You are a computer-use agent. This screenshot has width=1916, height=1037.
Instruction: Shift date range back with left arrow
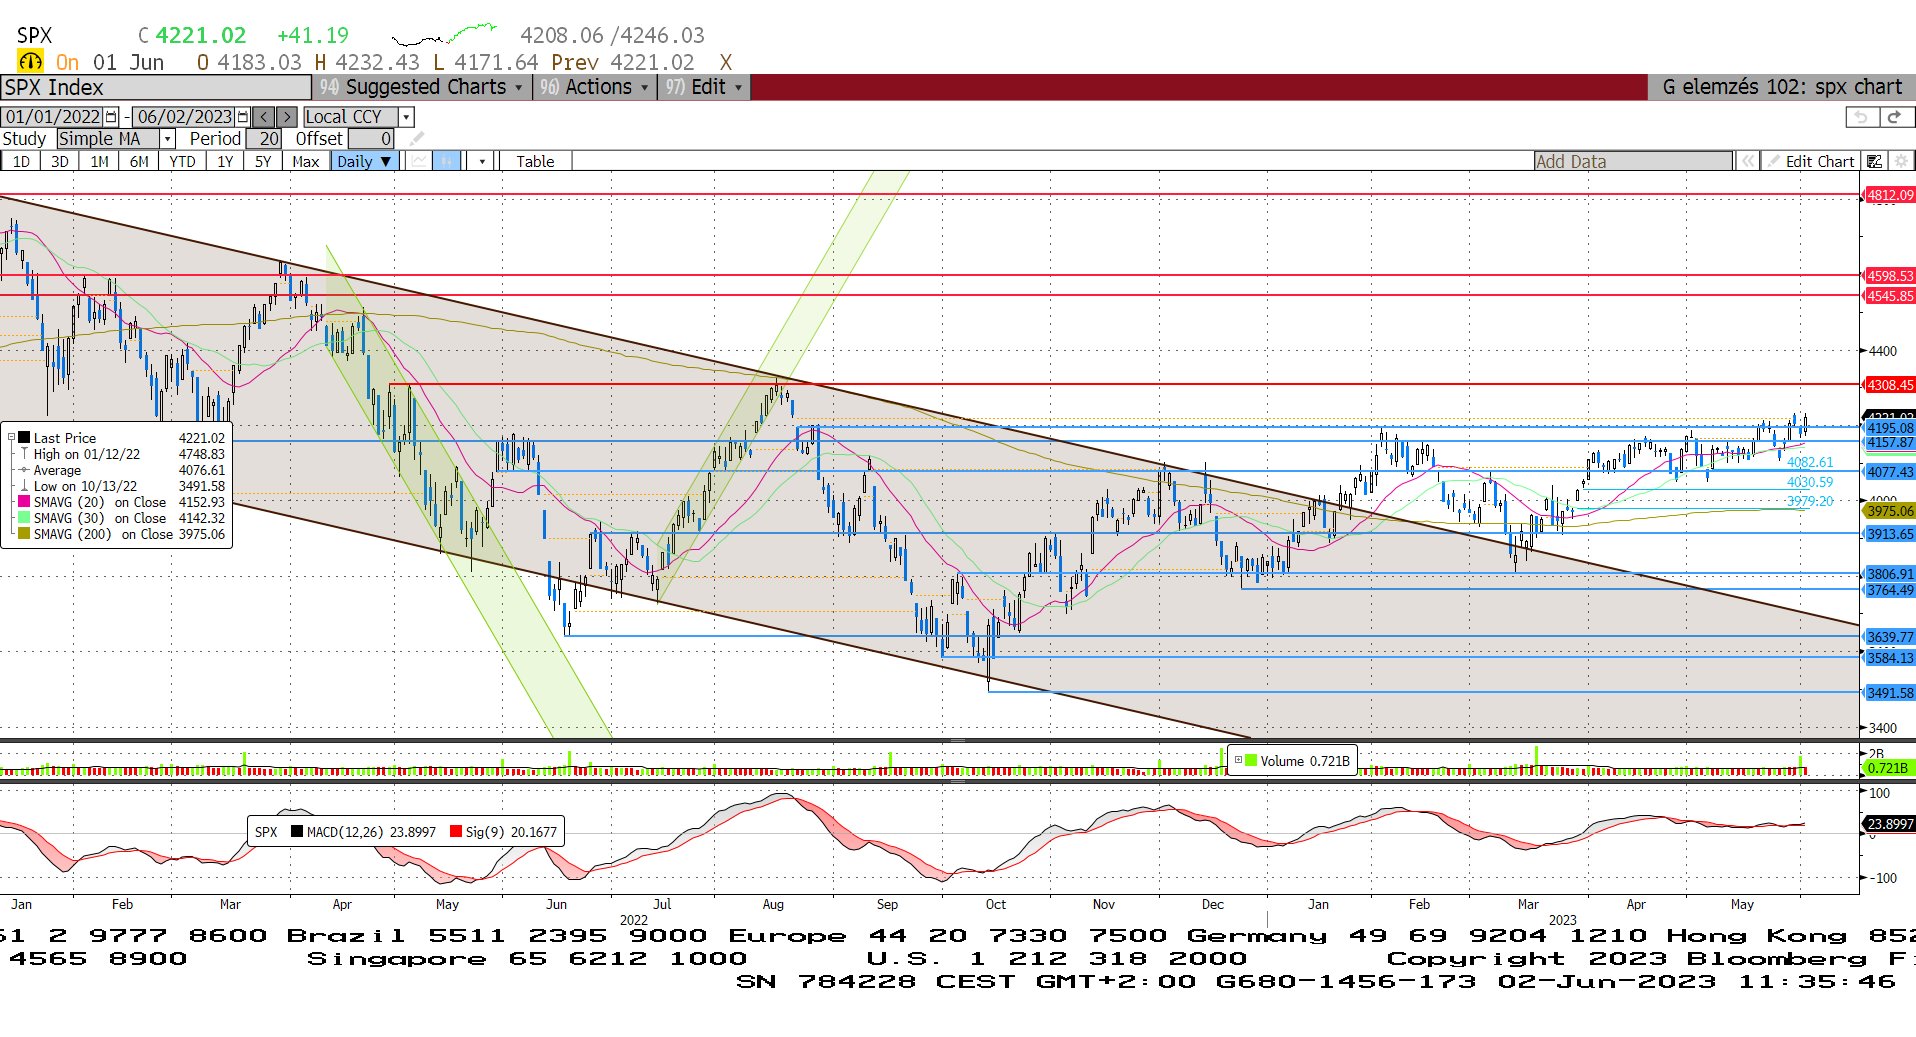pyautogui.click(x=263, y=117)
